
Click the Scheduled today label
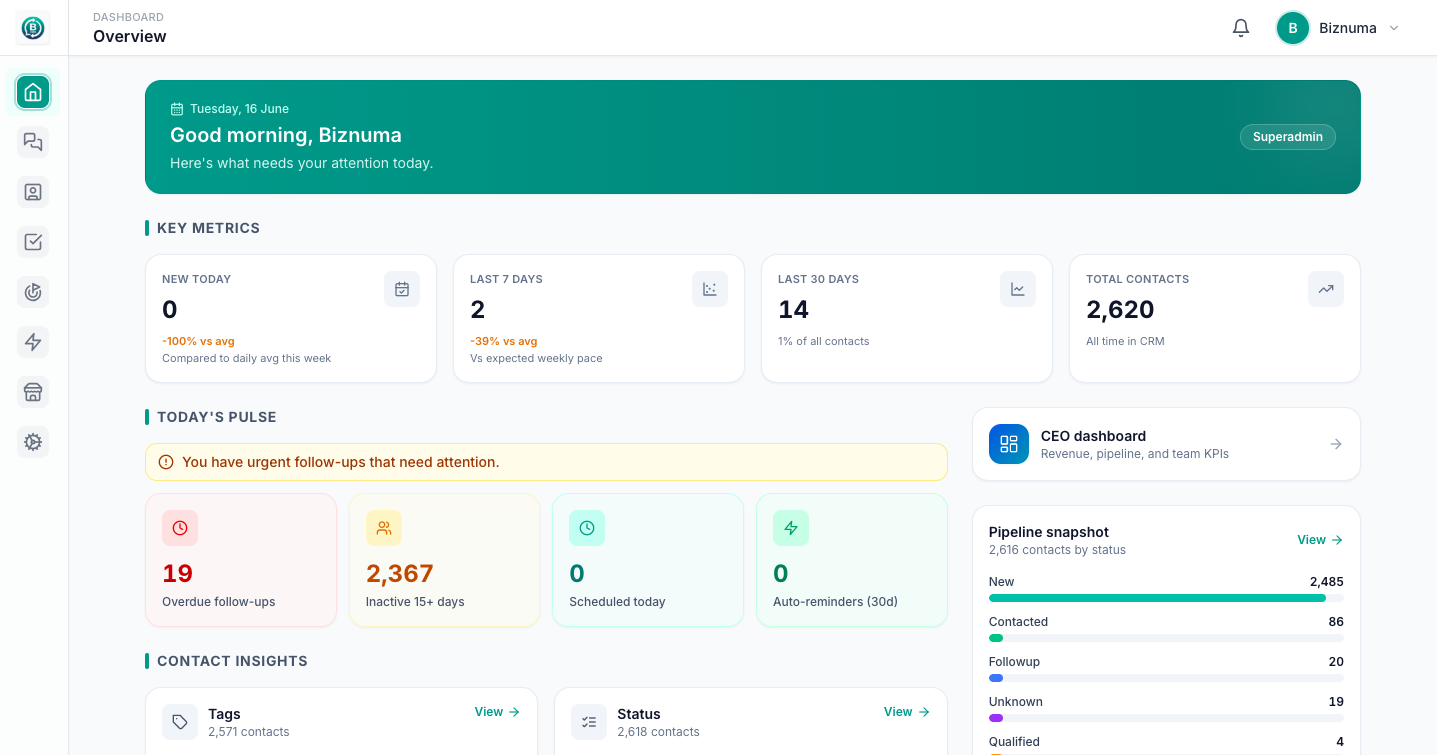(617, 602)
